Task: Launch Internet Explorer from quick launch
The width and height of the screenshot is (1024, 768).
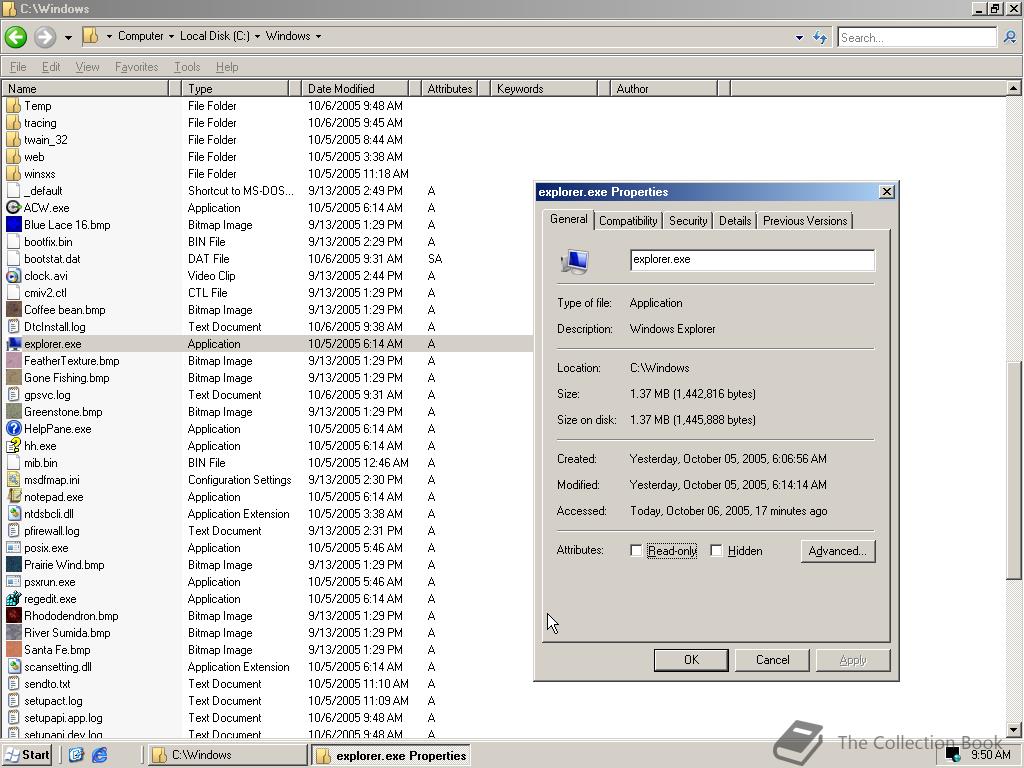Action: coord(99,755)
